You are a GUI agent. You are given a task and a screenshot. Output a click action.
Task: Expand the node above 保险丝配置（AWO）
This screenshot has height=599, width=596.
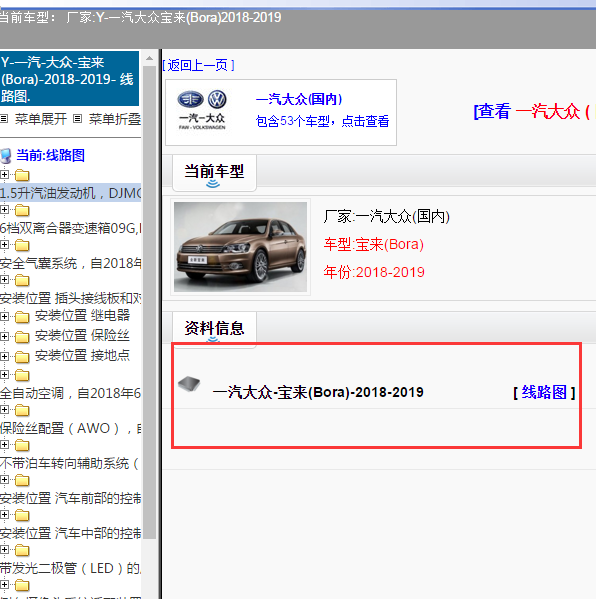(x=4, y=410)
